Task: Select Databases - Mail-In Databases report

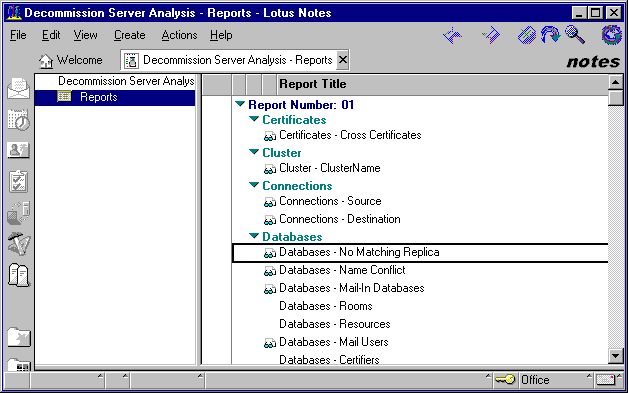Action: tap(352, 288)
